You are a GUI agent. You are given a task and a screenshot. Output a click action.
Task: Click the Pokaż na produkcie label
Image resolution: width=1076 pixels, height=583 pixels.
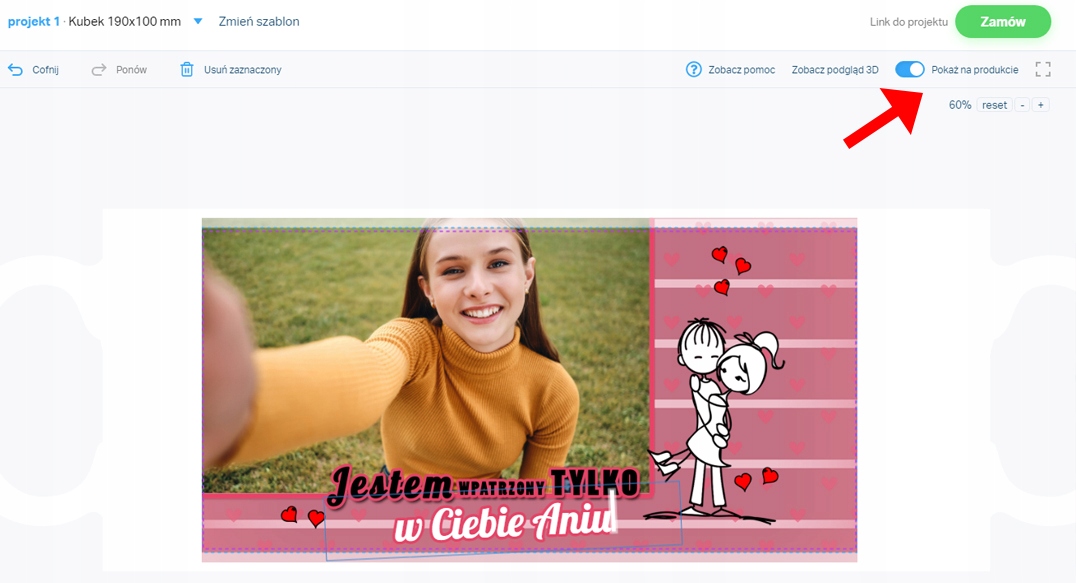[974, 69]
